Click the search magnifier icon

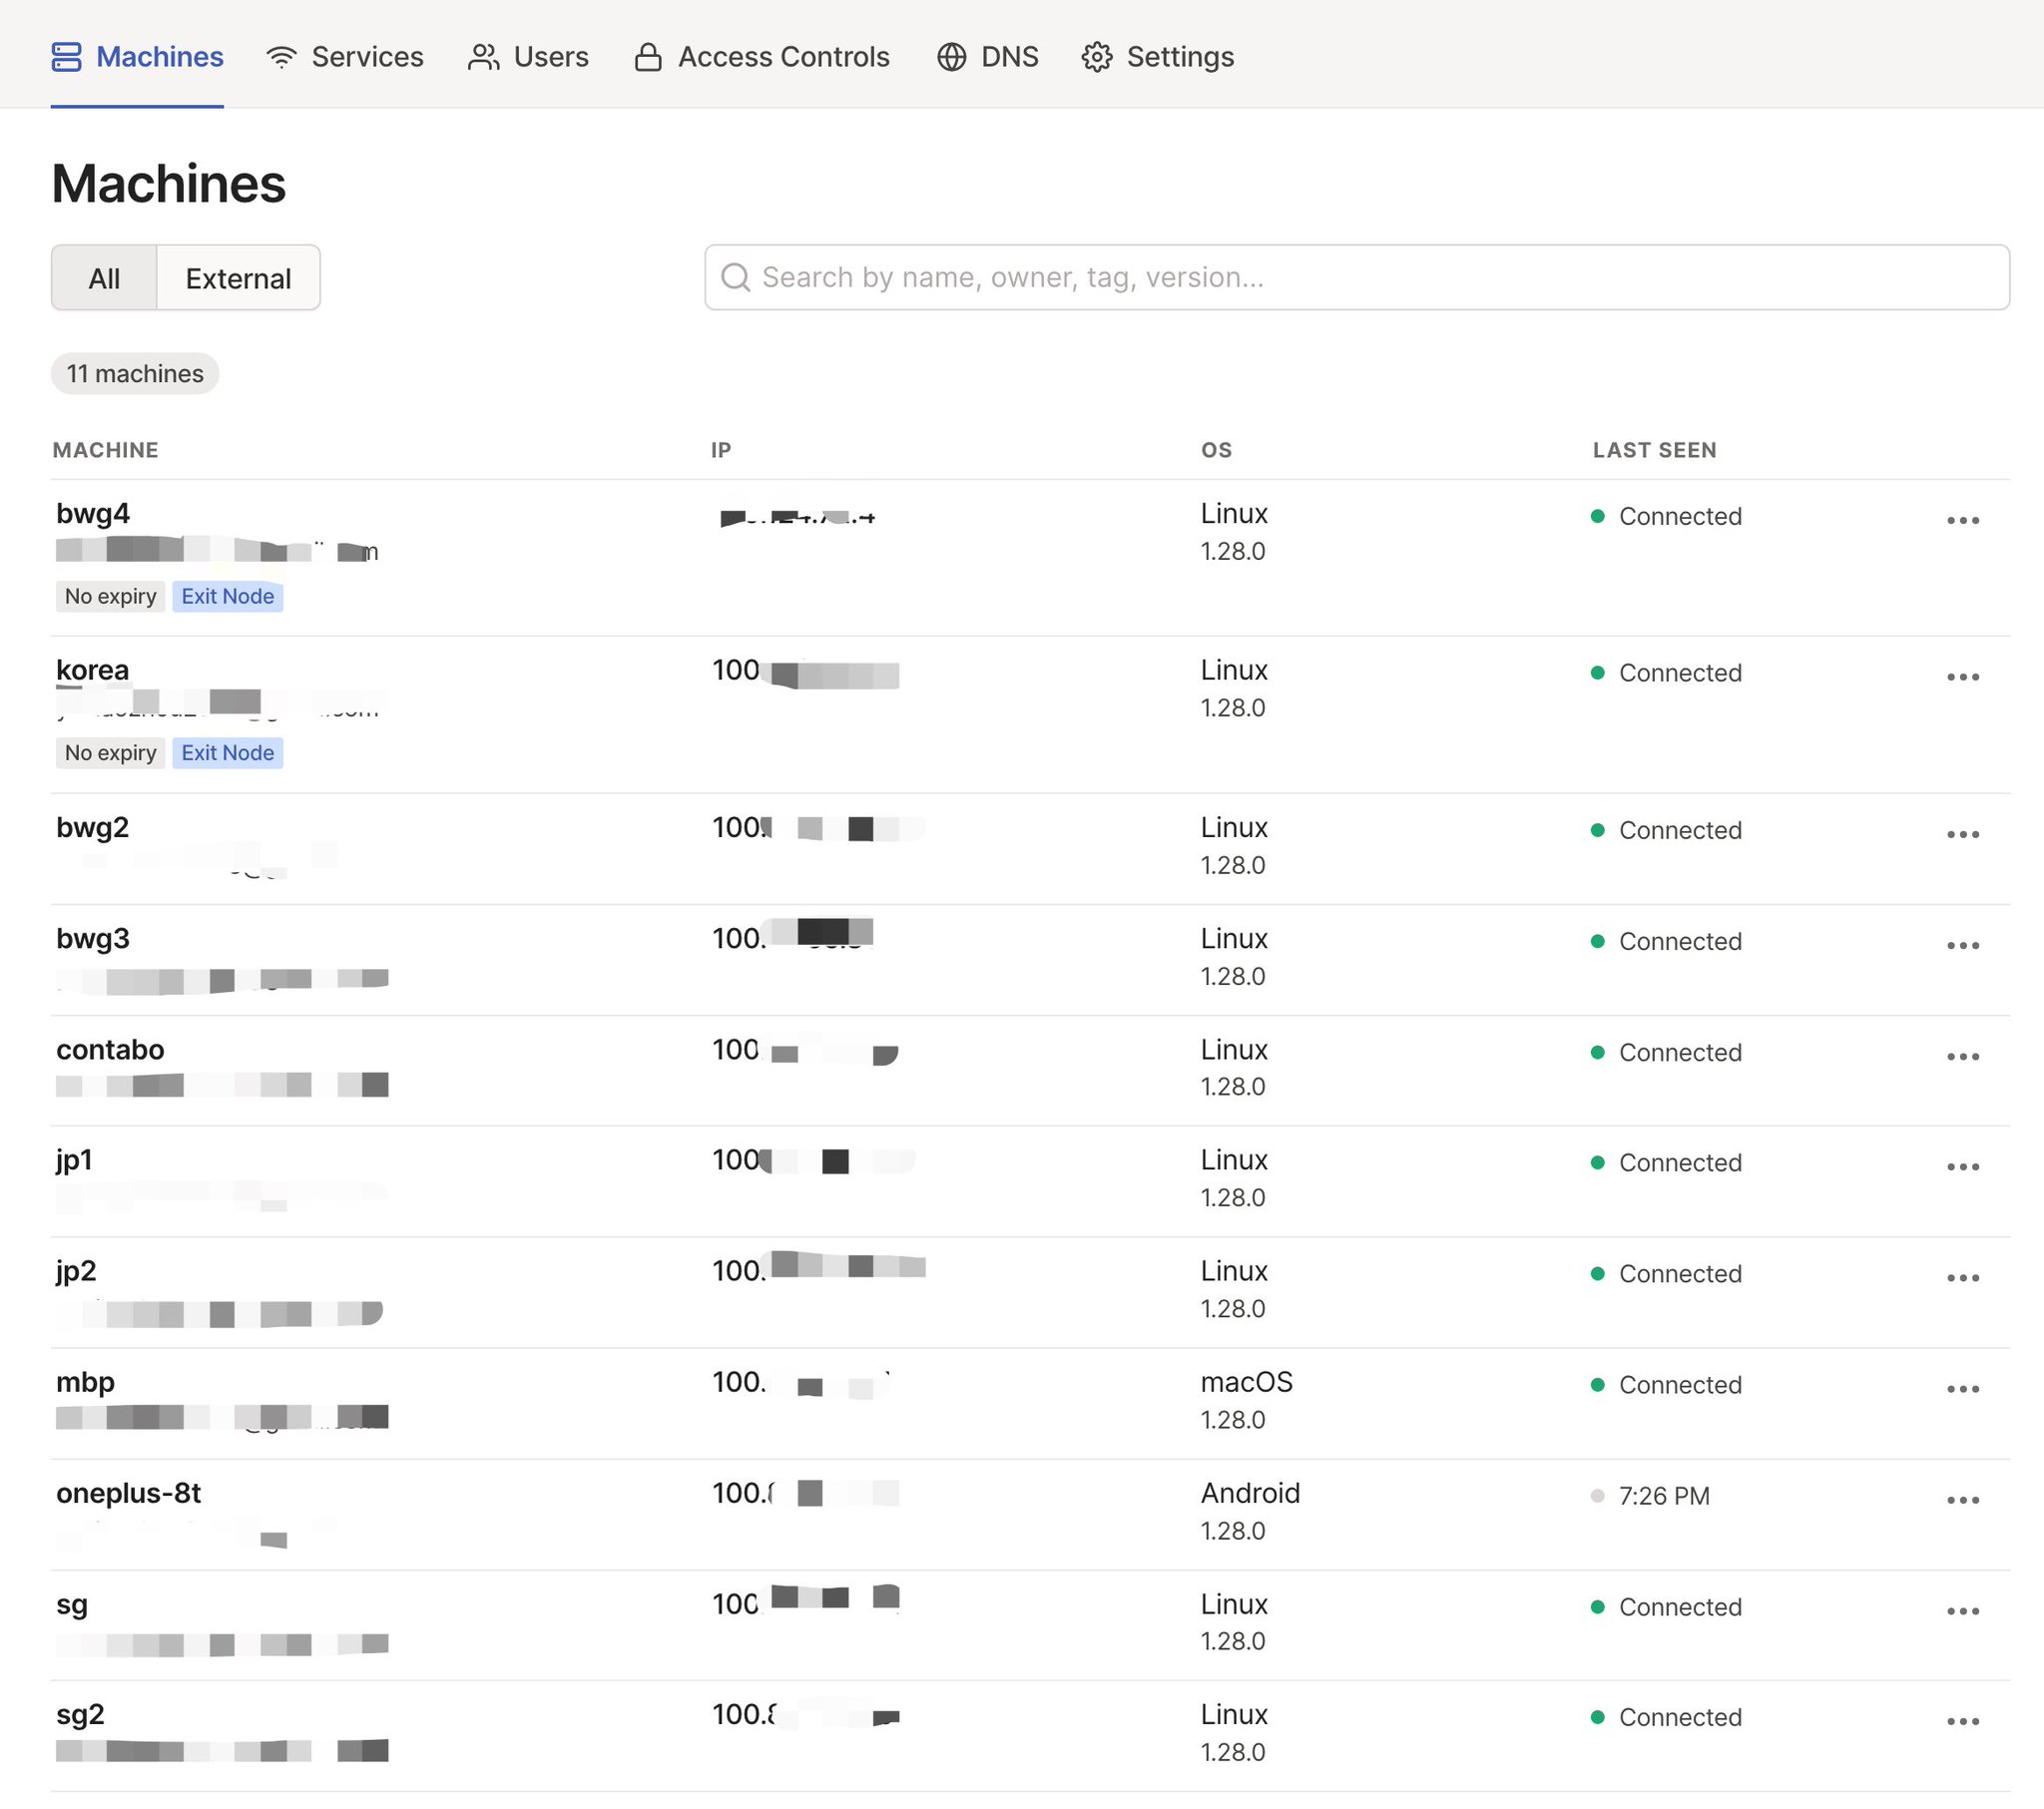[736, 277]
